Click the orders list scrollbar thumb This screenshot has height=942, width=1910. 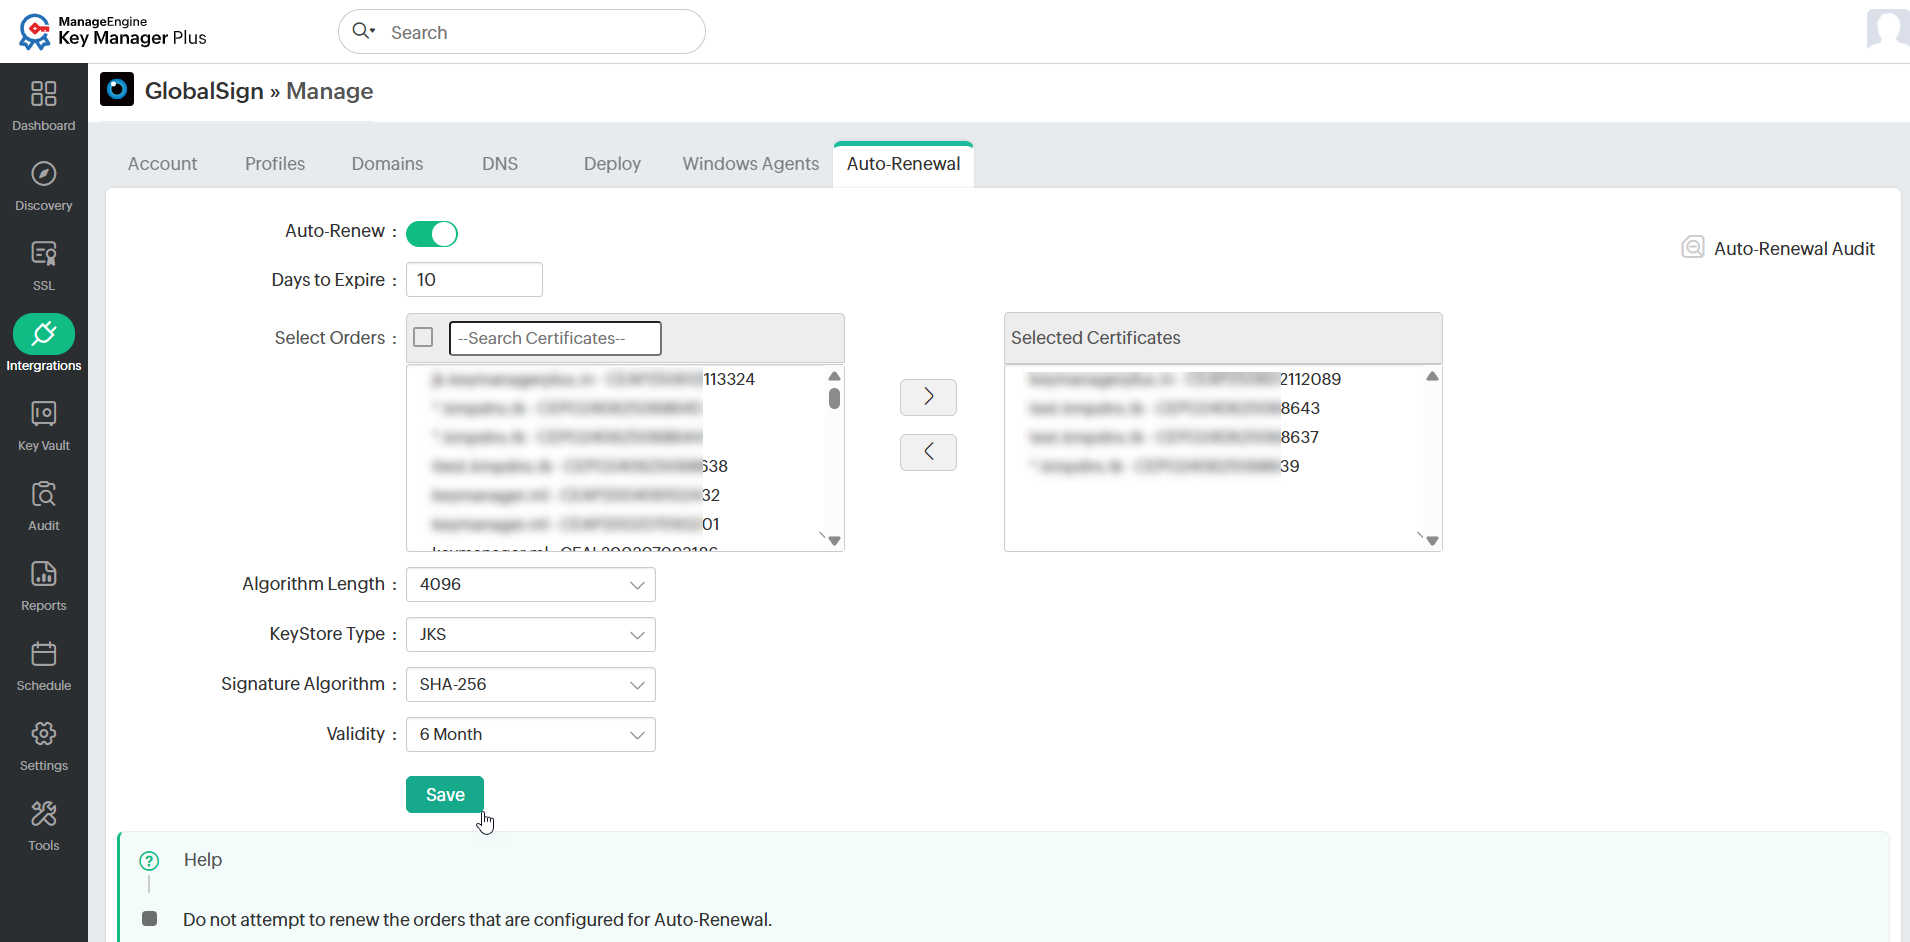tap(834, 398)
